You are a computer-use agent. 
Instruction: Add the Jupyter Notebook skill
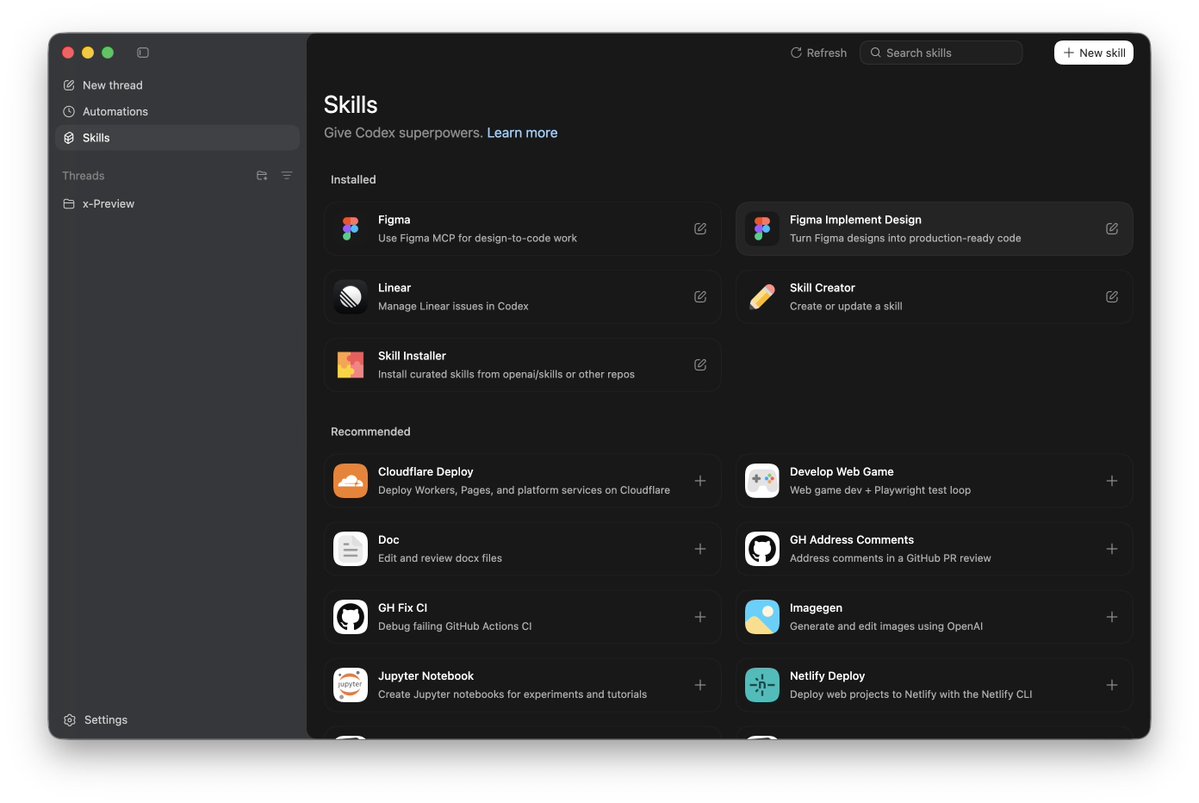[x=700, y=685]
